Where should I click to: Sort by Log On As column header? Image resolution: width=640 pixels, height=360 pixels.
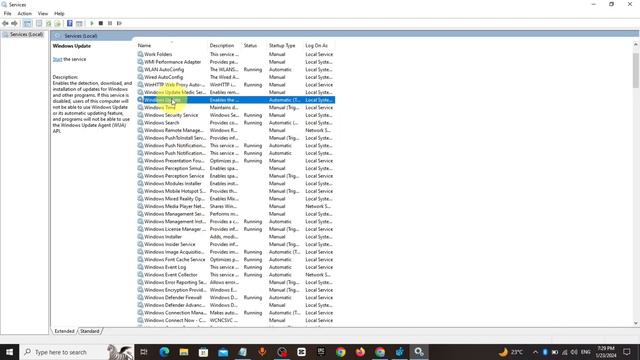pyautogui.click(x=319, y=45)
